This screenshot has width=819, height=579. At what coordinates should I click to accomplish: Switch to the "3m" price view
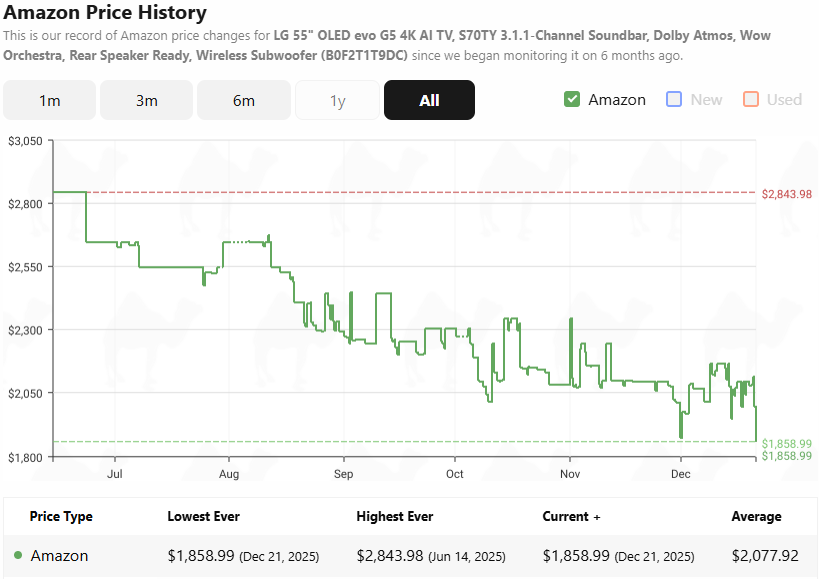click(146, 100)
